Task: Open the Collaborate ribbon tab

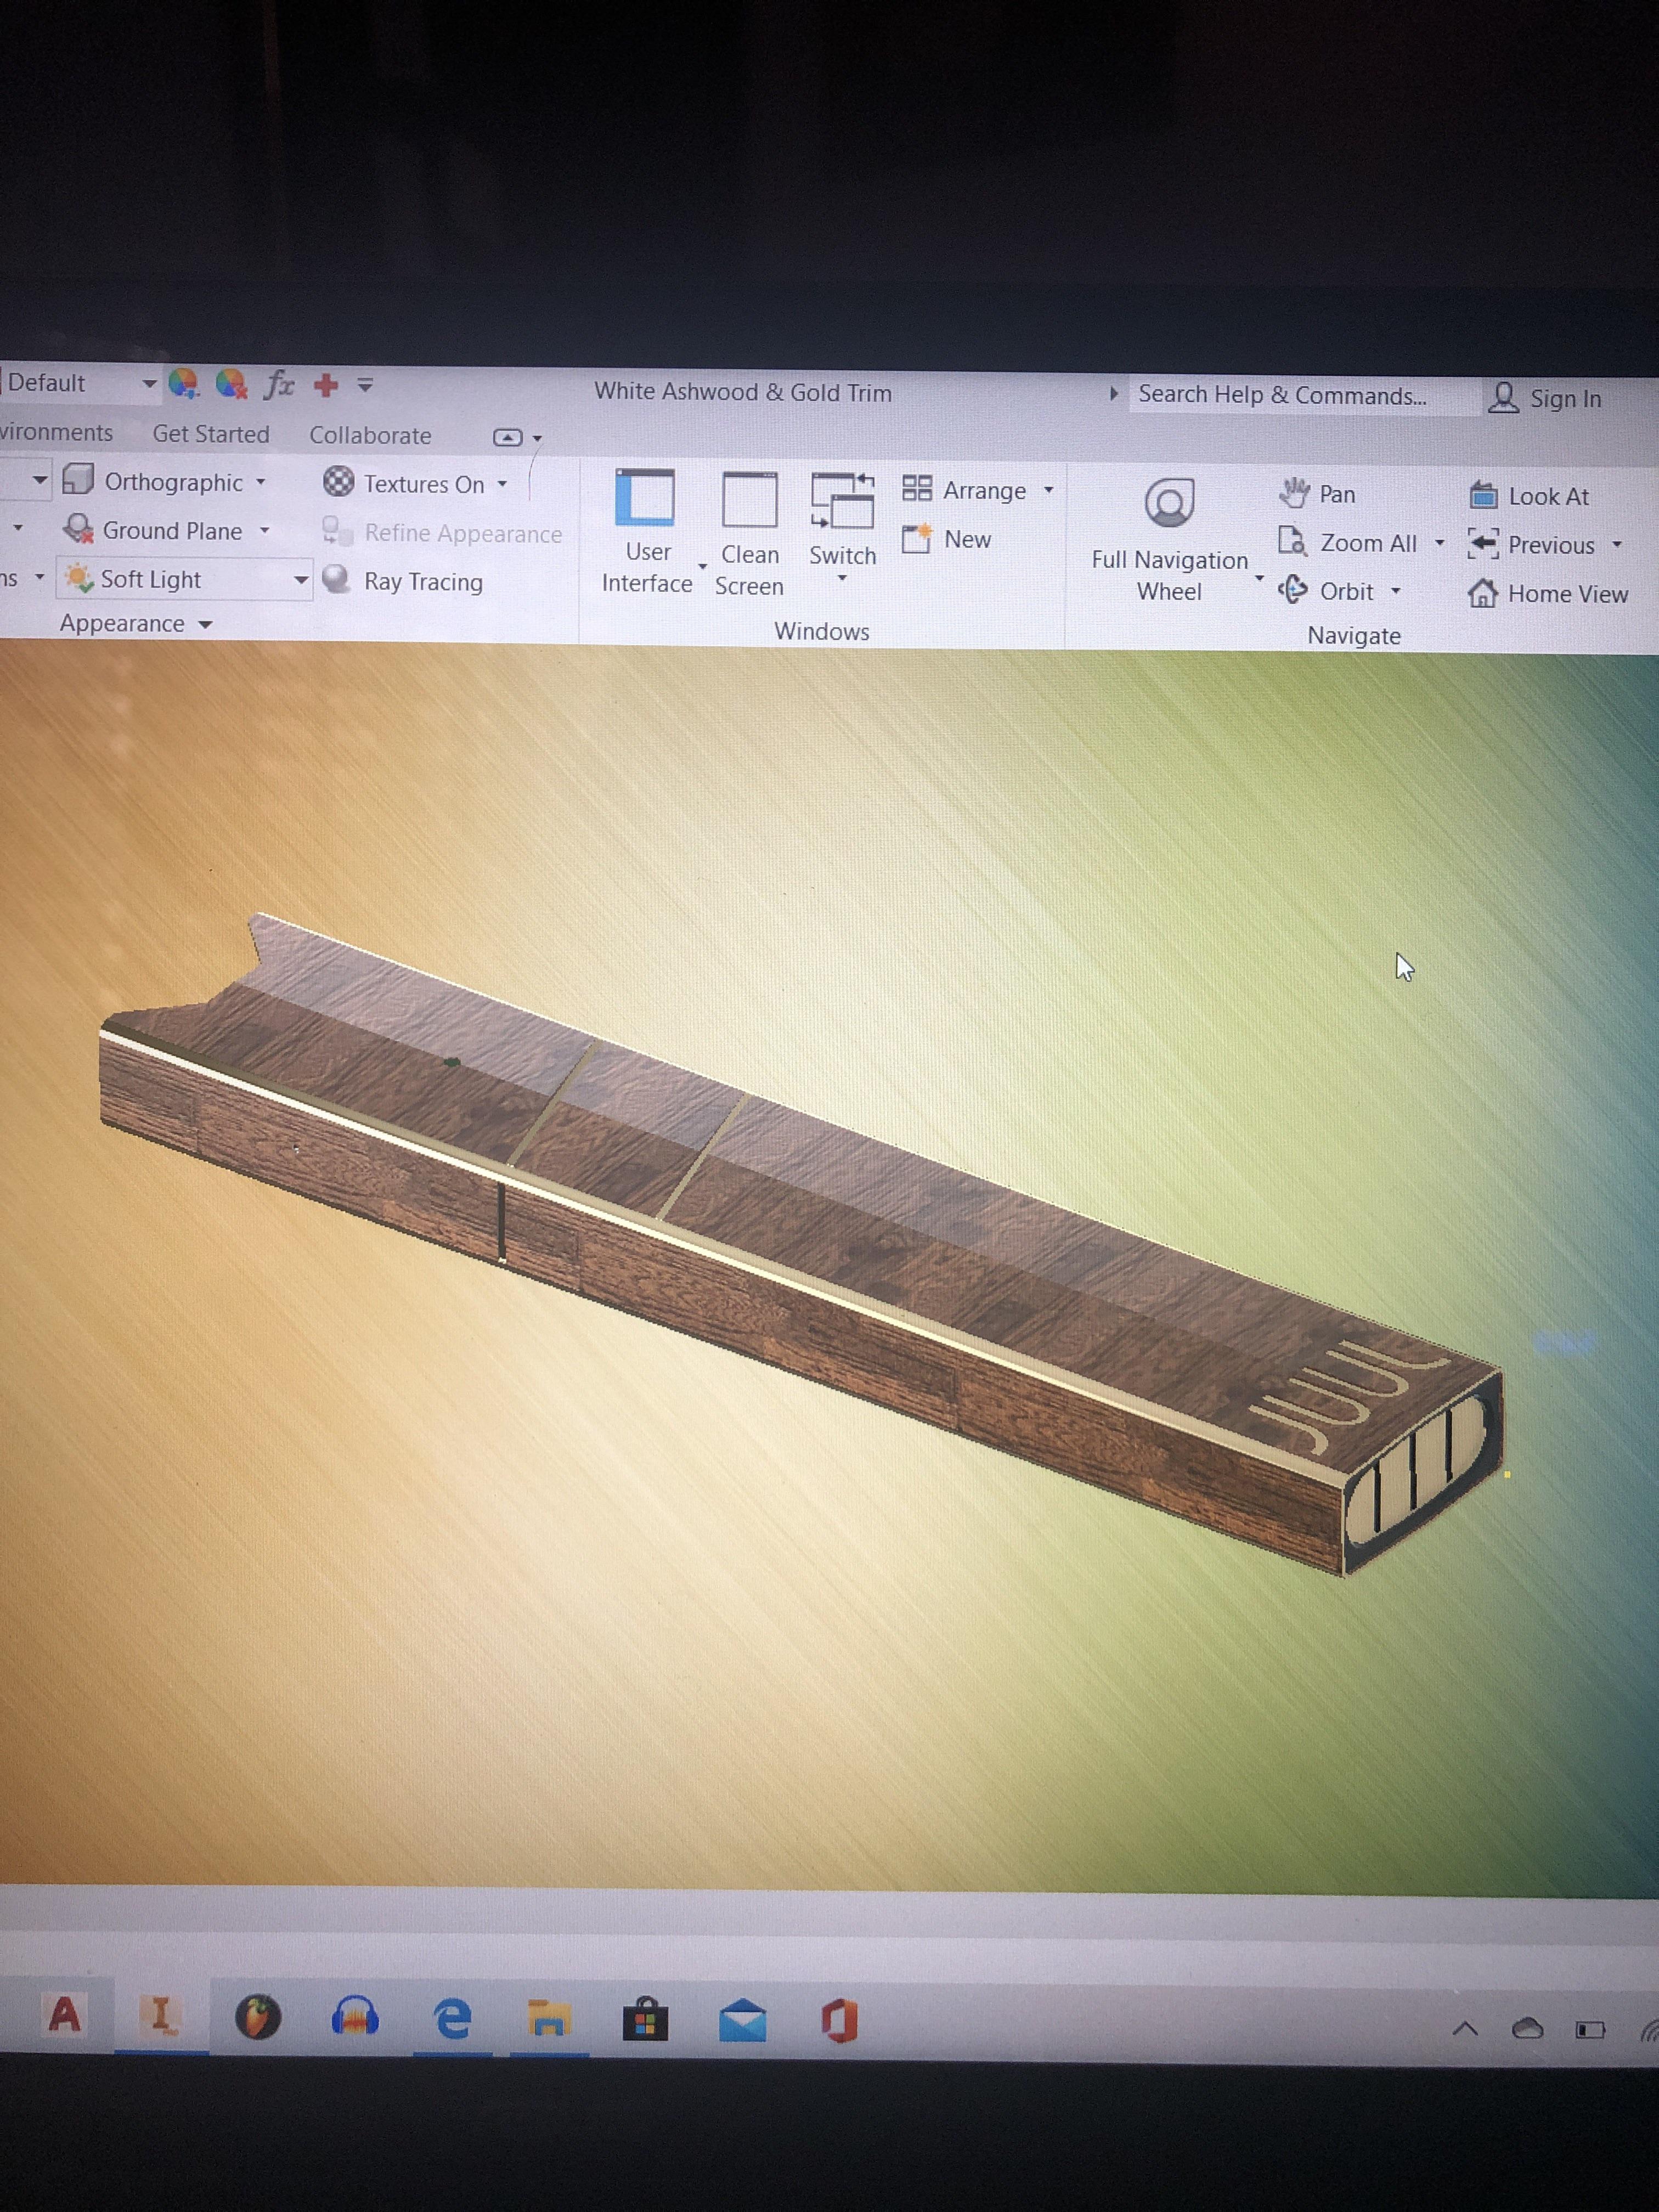Action: (370, 436)
